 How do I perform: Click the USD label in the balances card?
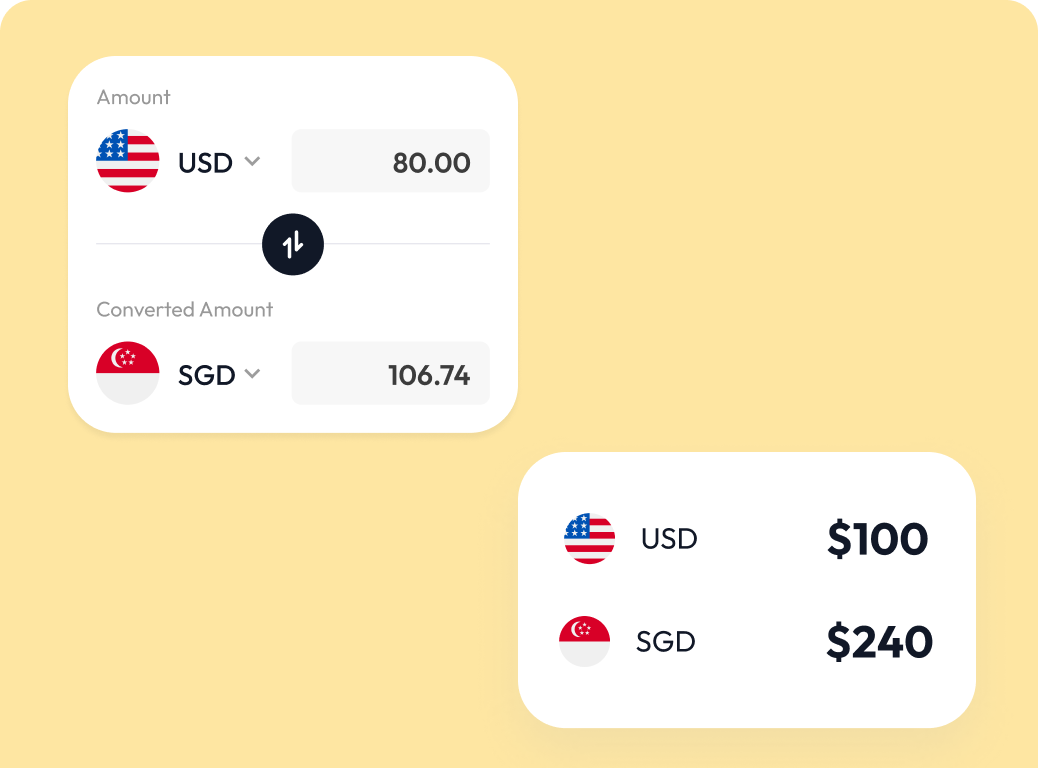click(669, 539)
